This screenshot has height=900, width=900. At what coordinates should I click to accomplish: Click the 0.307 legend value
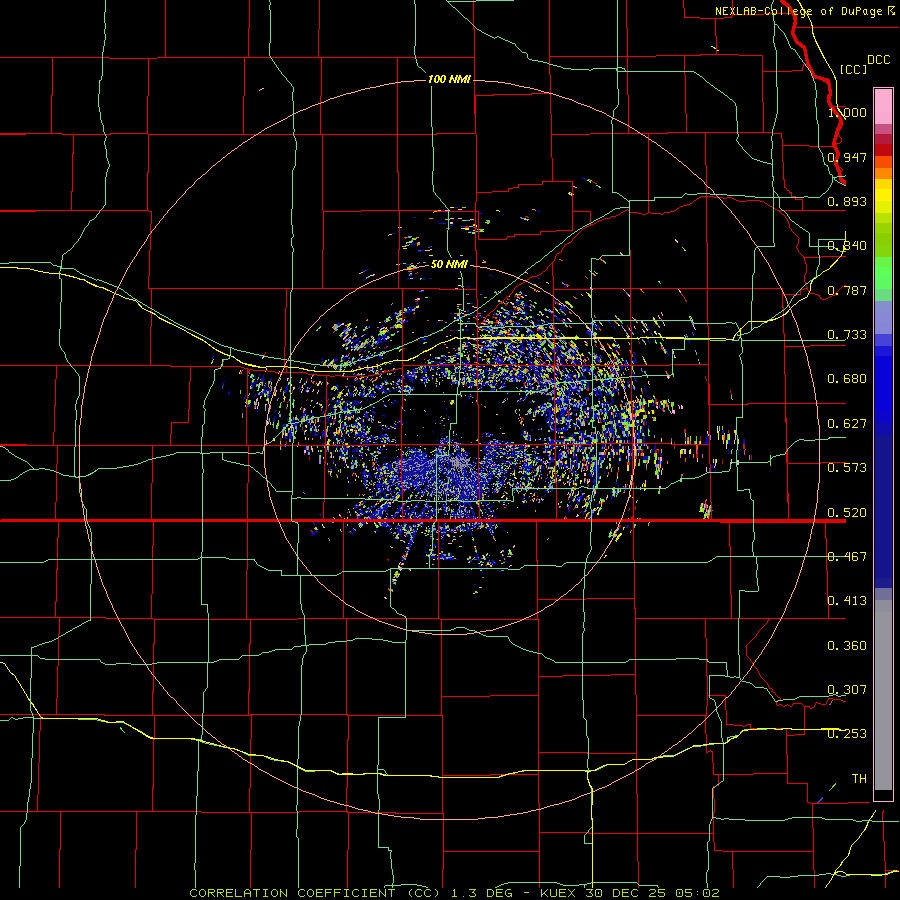(x=847, y=690)
